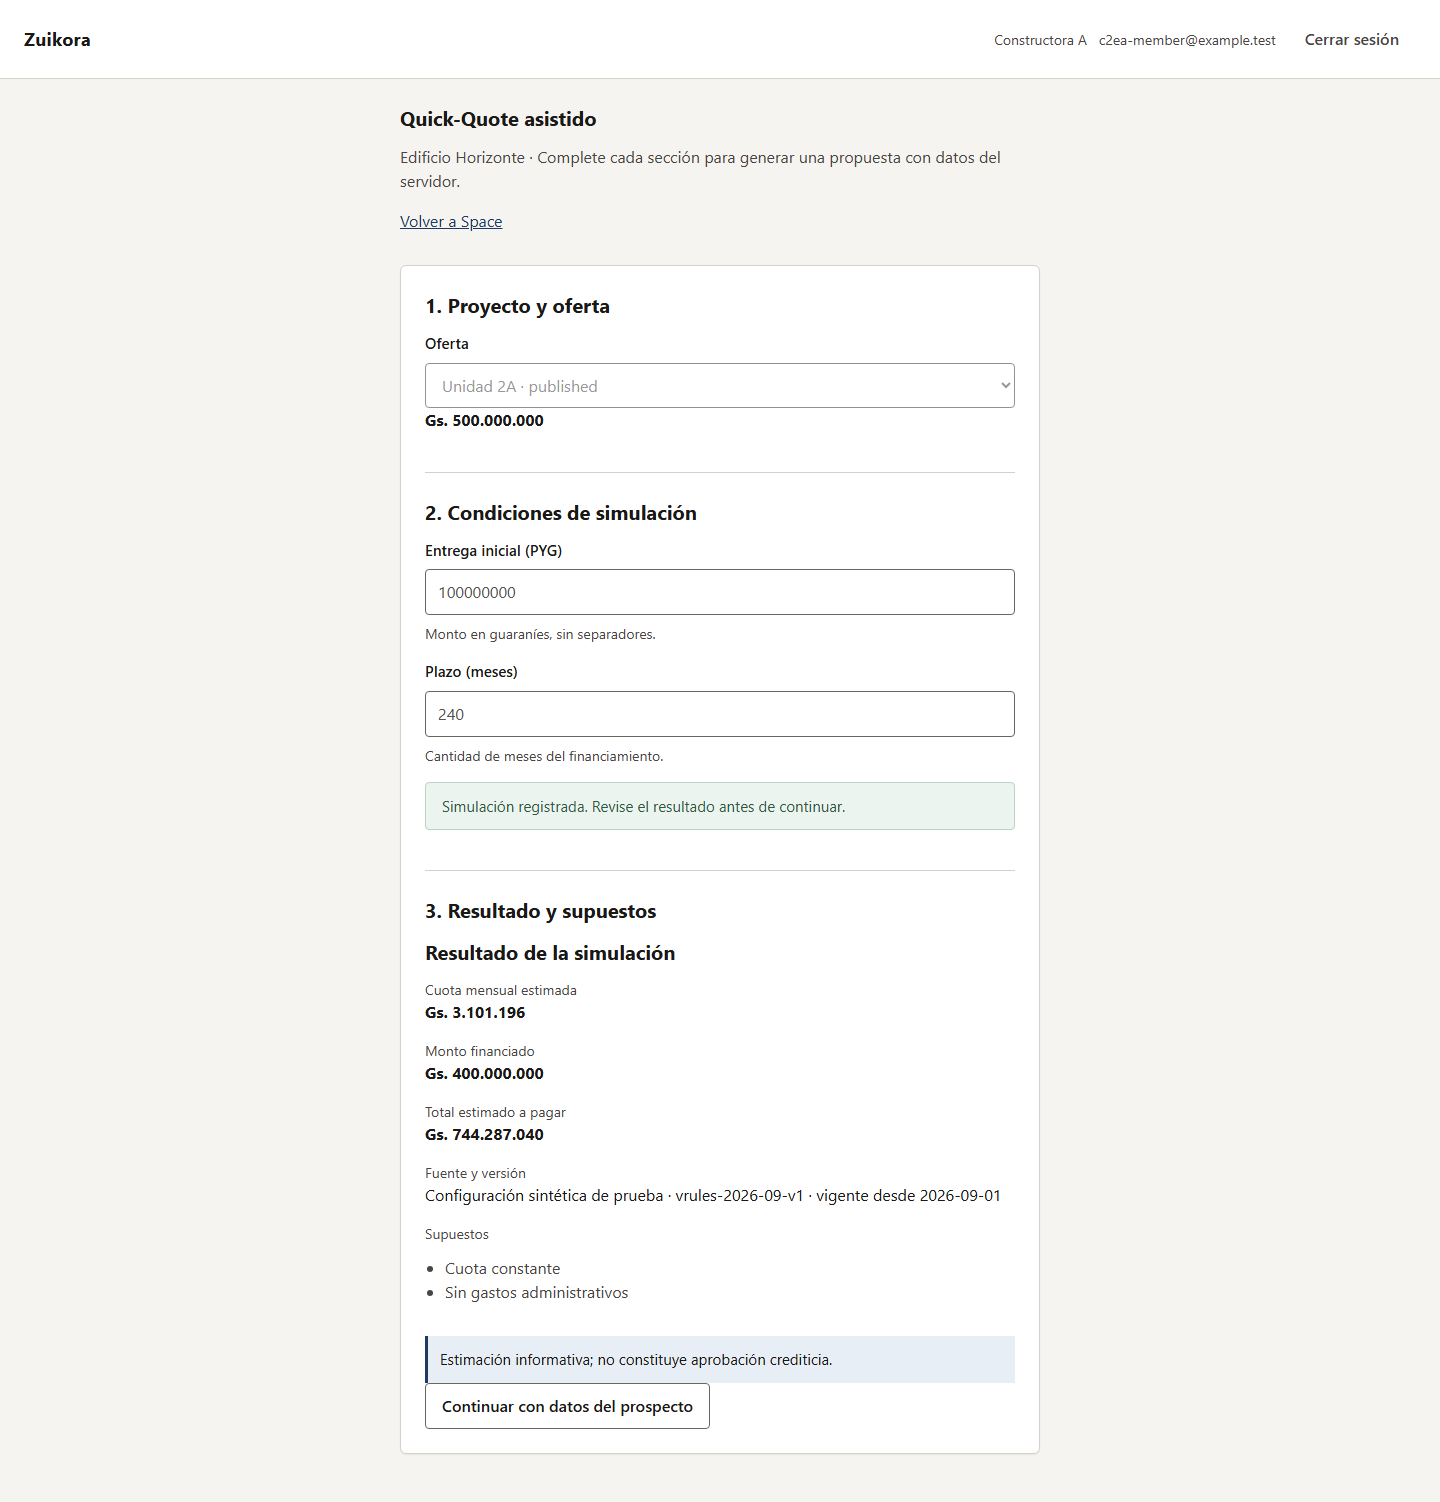
Task: Click the Quick-Quote asistido heading
Action: tap(498, 119)
